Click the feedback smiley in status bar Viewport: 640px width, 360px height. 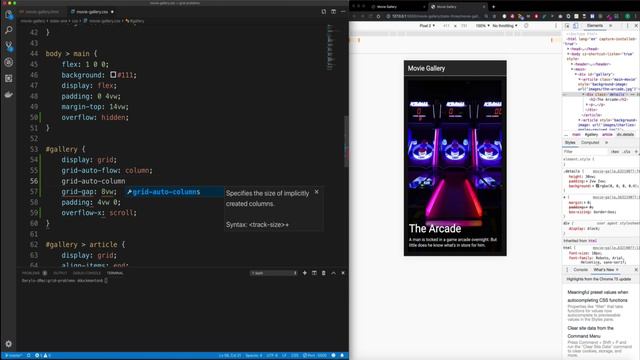[x=333, y=356]
